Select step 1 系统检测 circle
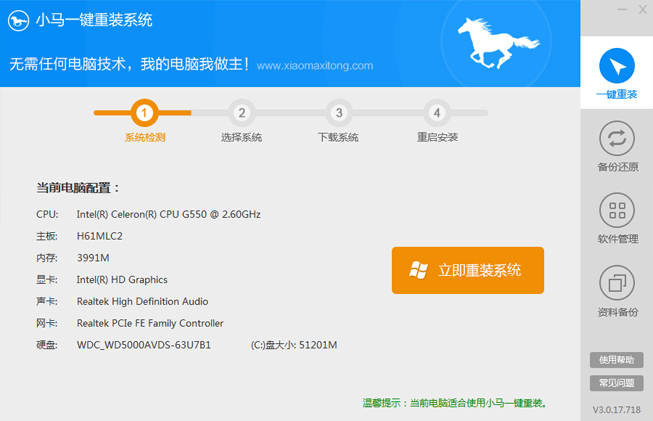This screenshot has width=653, height=421. [145, 113]
